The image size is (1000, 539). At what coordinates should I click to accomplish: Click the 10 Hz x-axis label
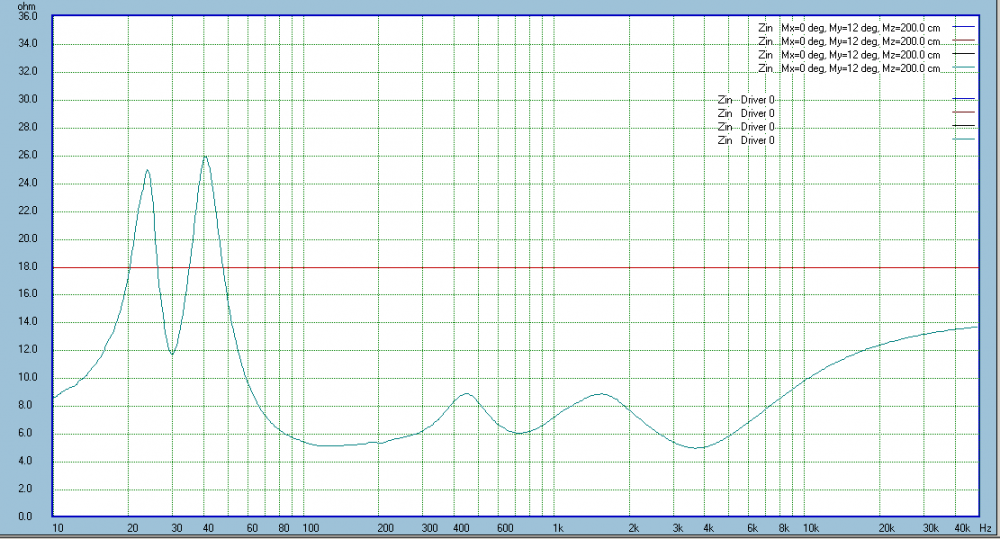tap(57, 528)
